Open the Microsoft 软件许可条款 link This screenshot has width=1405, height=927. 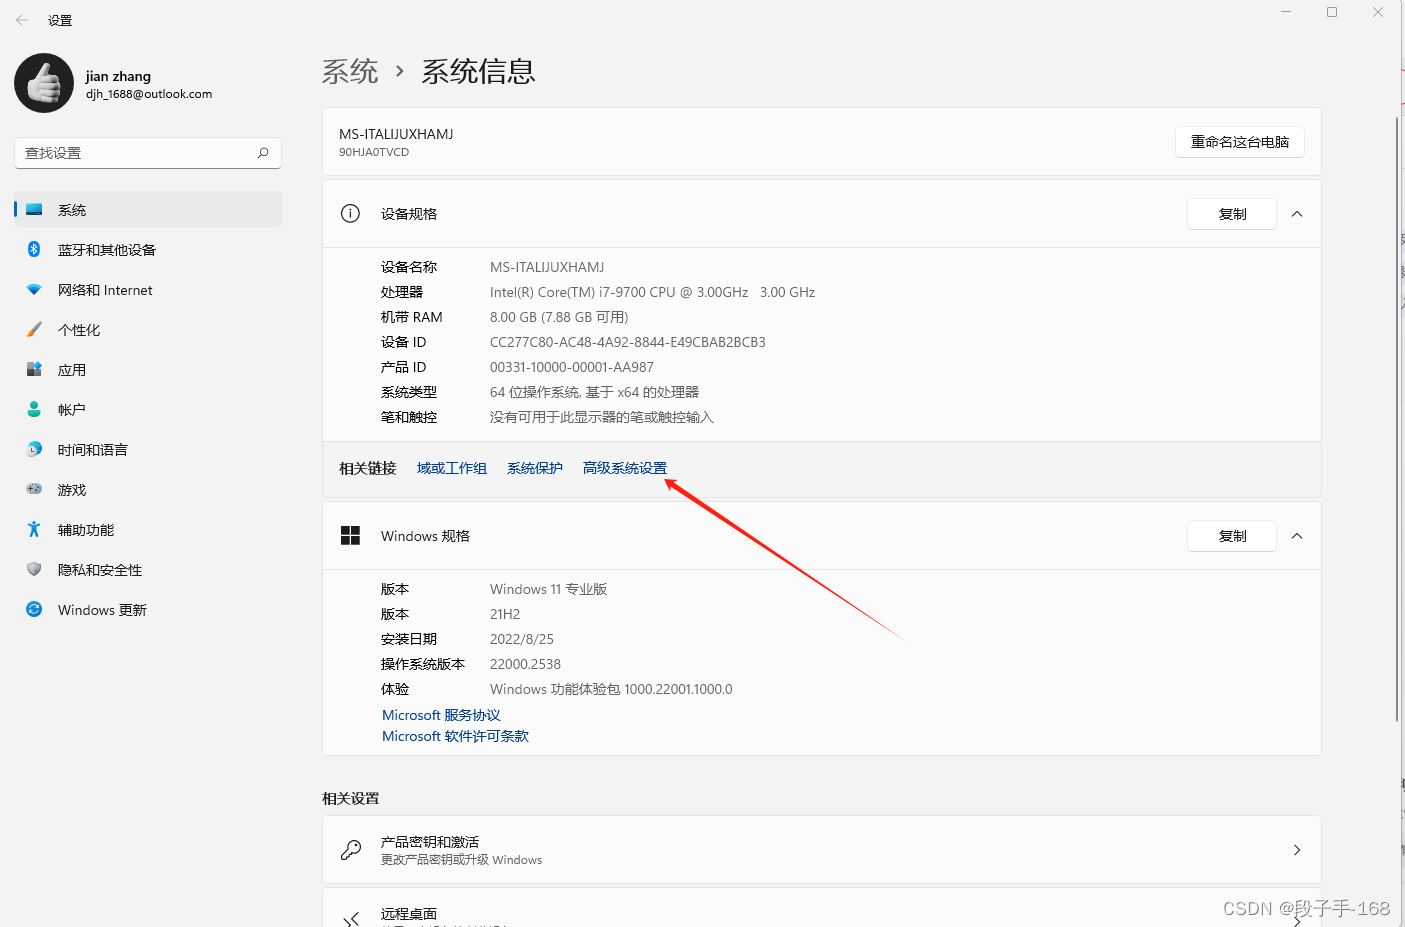click(455, 736)
